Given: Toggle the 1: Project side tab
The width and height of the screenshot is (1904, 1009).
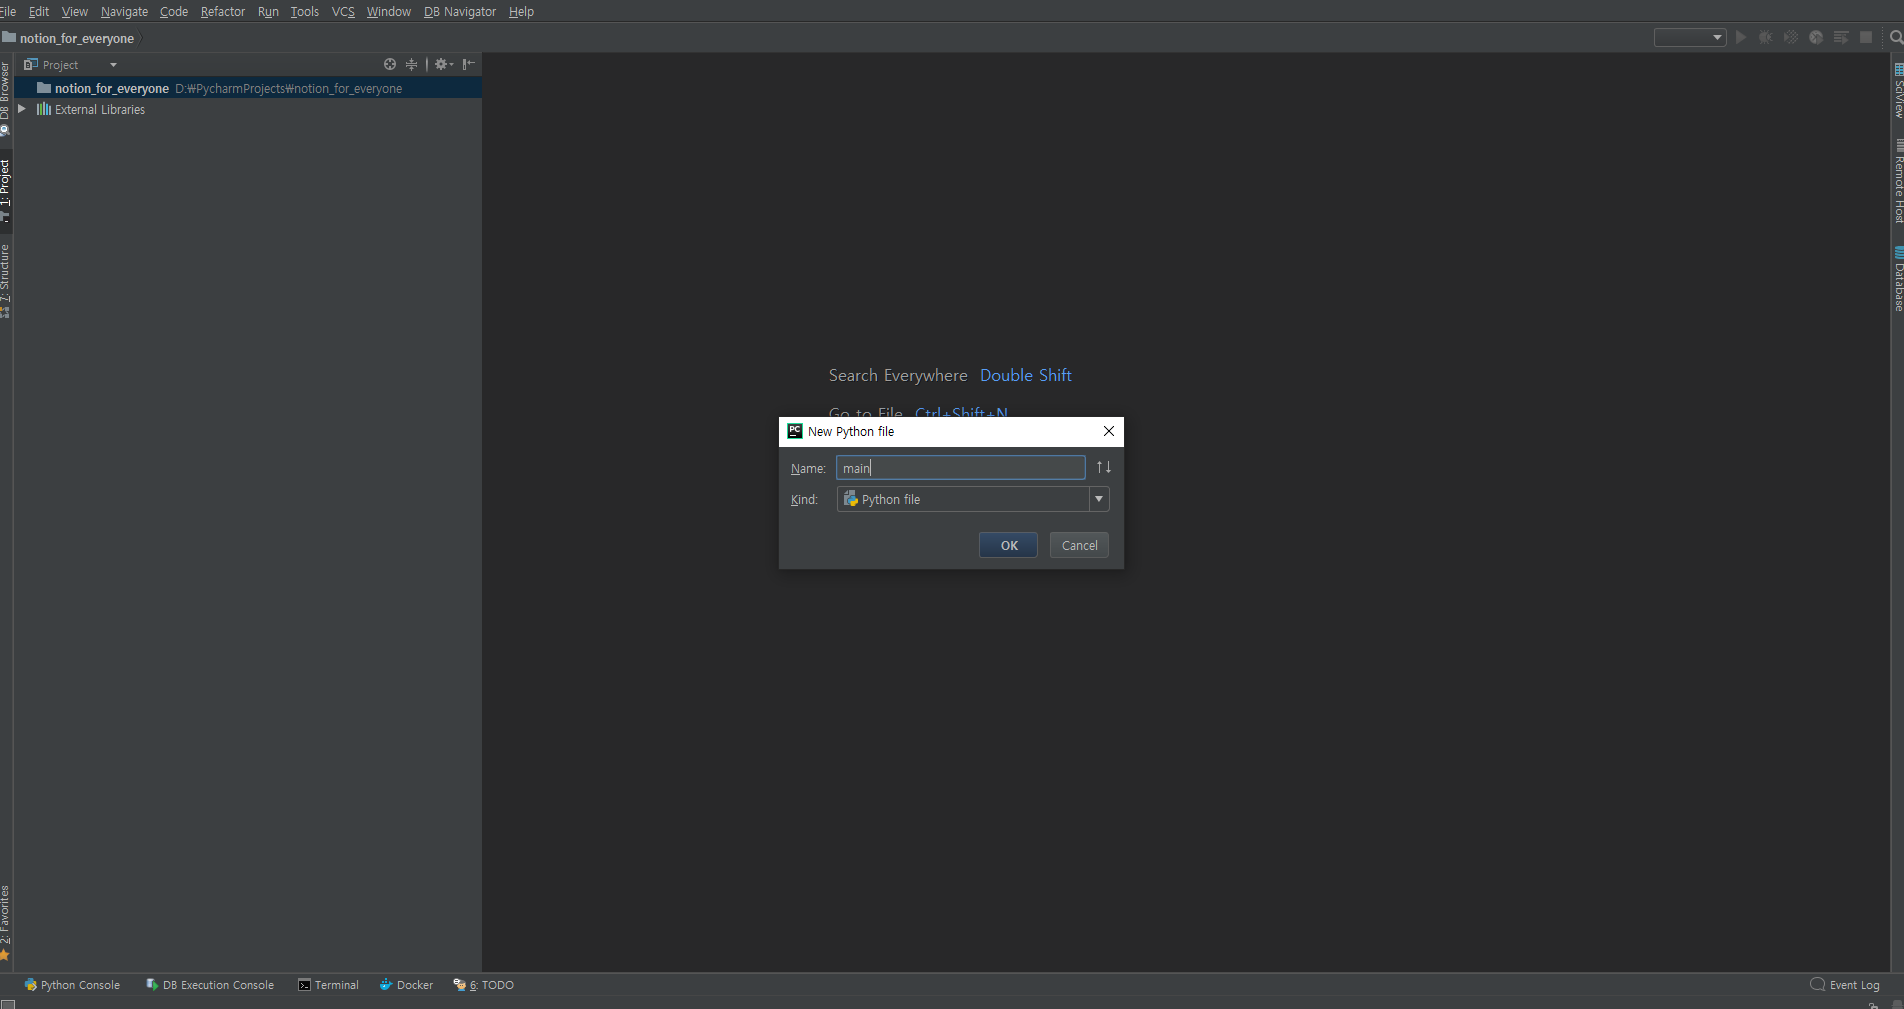Looking at the screenshot, I should (5, 190).
